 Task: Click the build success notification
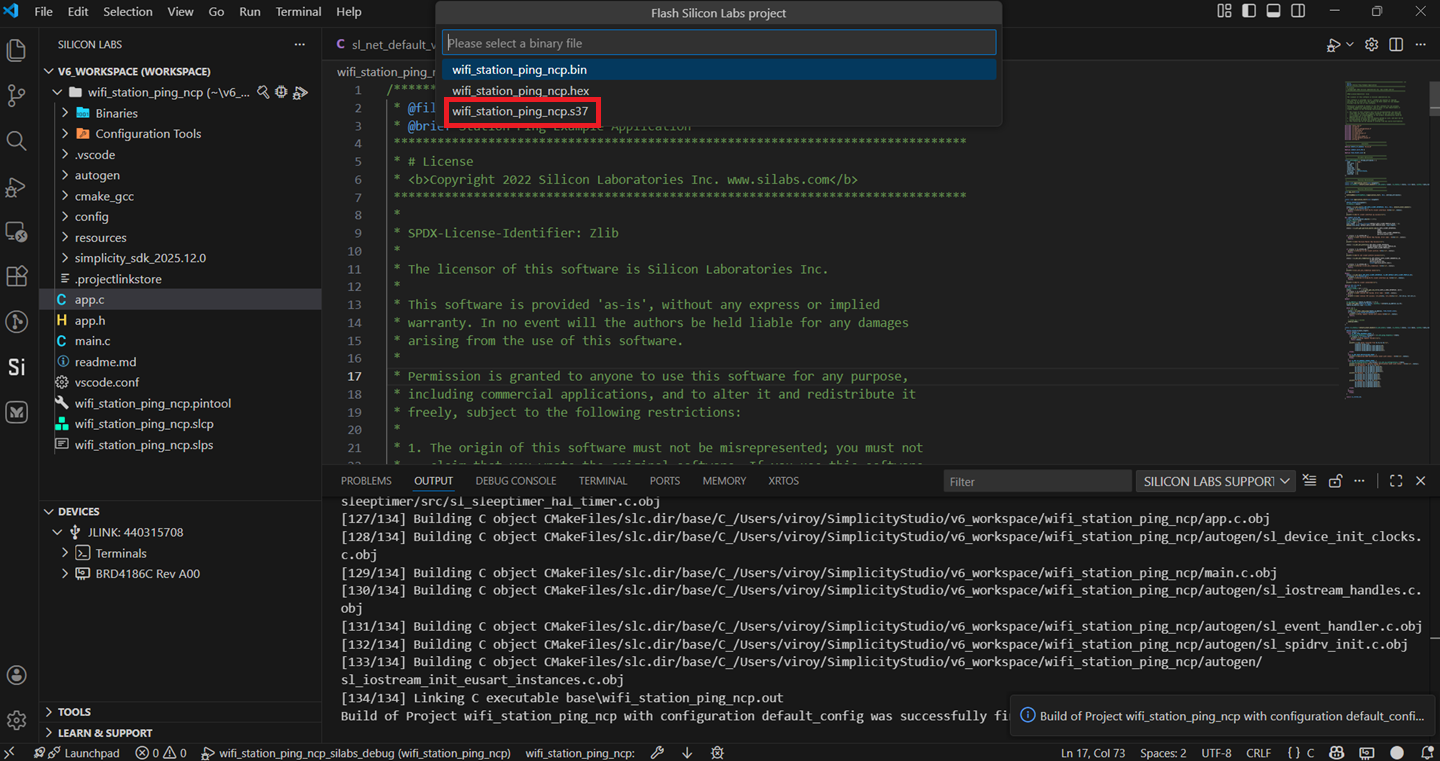1220,716
